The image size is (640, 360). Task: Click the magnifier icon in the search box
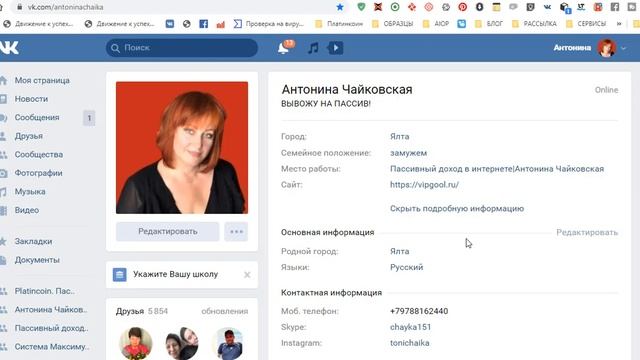click(x=116, y=48)
